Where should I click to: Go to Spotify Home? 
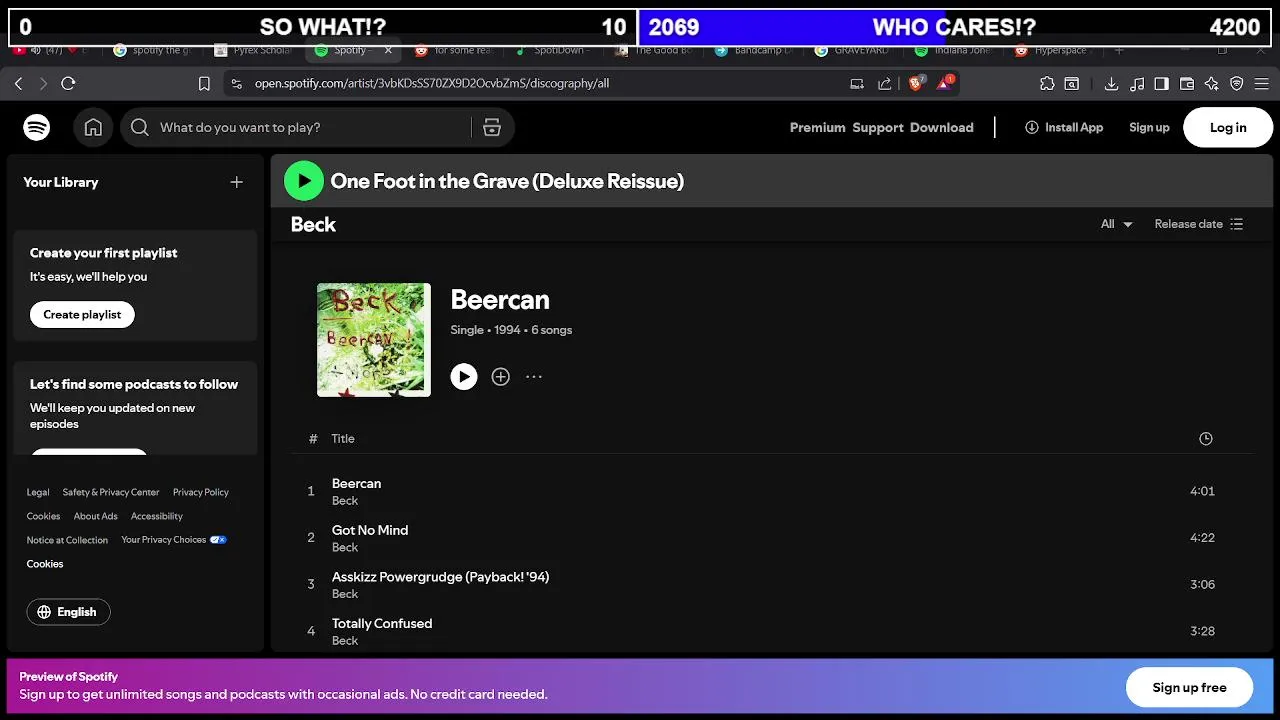(93, 127)
